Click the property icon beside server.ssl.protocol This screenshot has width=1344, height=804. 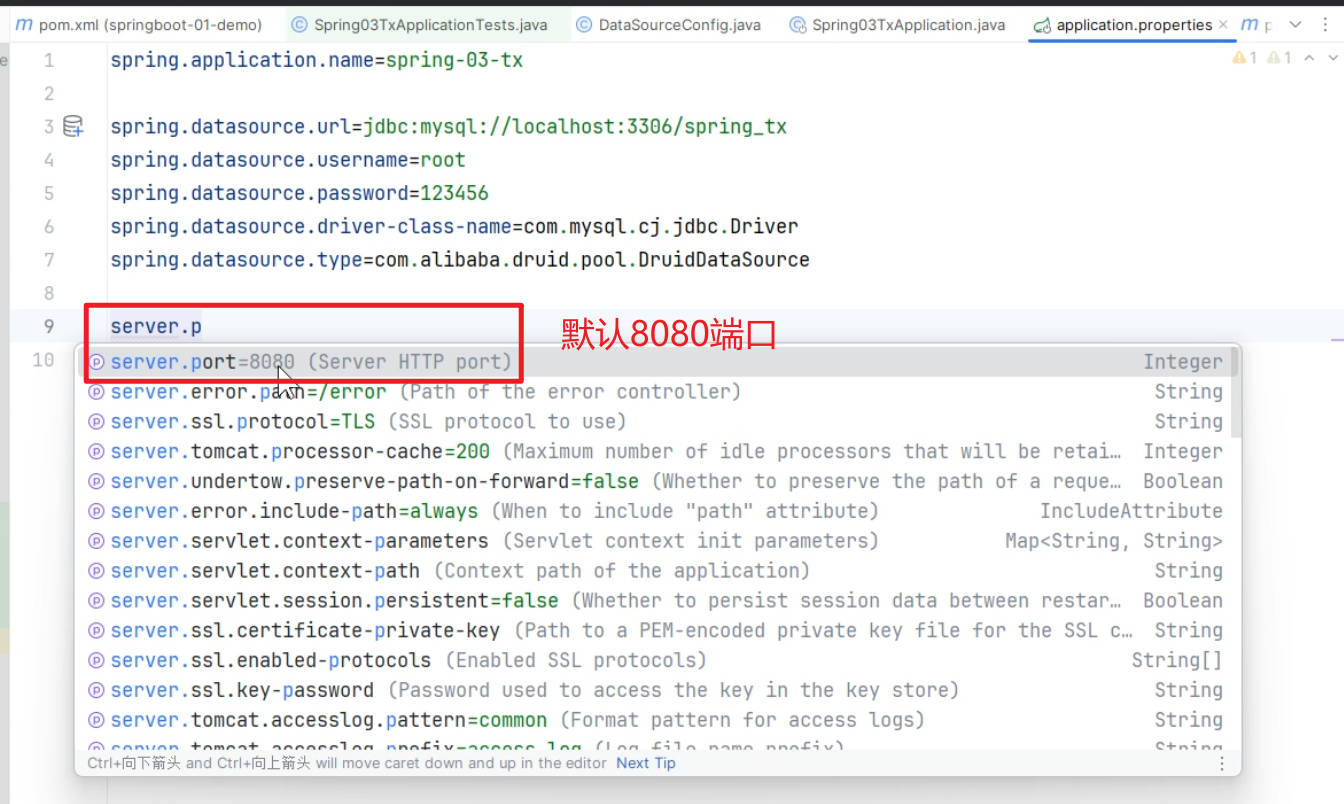[97, 422]
